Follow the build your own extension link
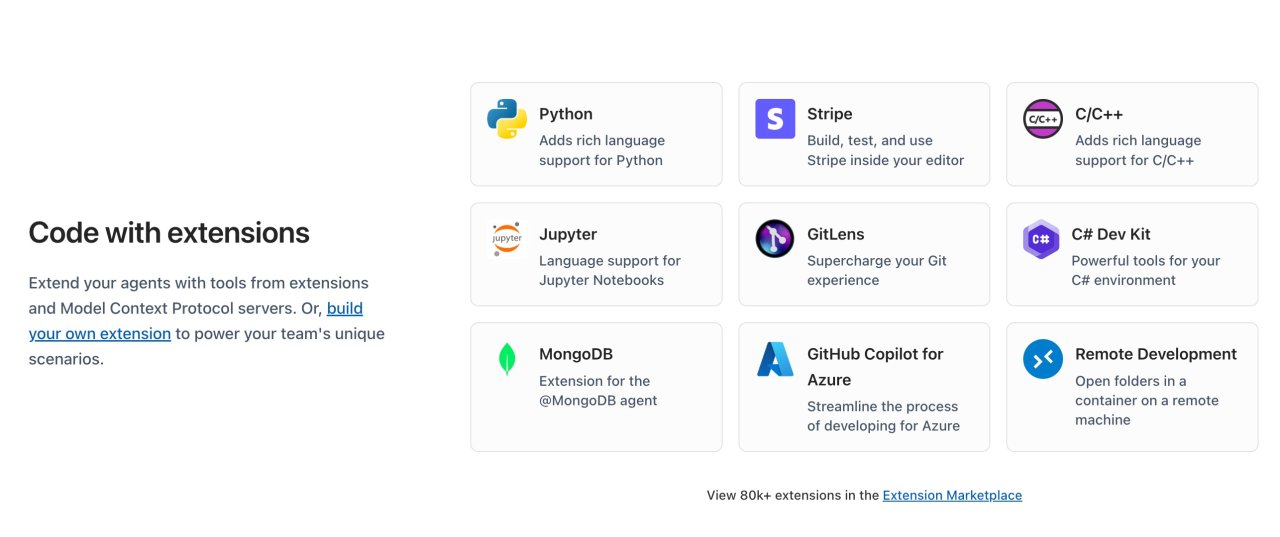 (x=196, y=321)
